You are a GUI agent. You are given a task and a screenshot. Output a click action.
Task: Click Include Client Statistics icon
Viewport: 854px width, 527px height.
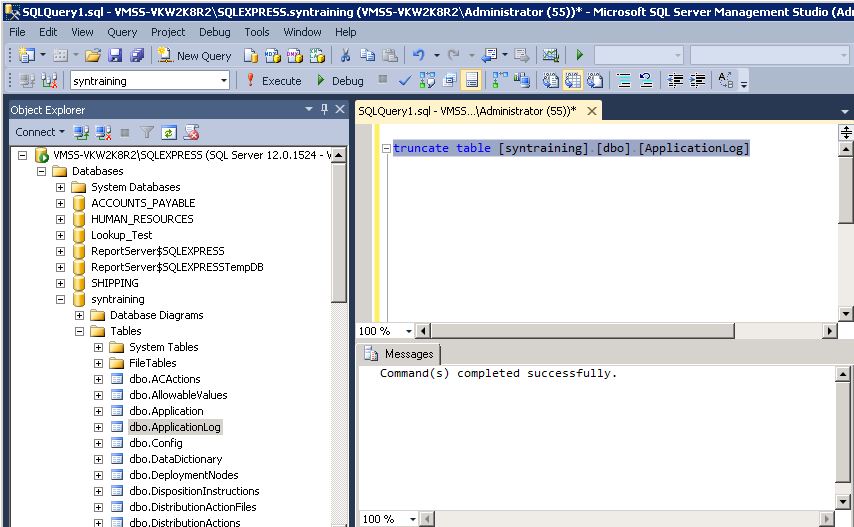click(522, 81)
